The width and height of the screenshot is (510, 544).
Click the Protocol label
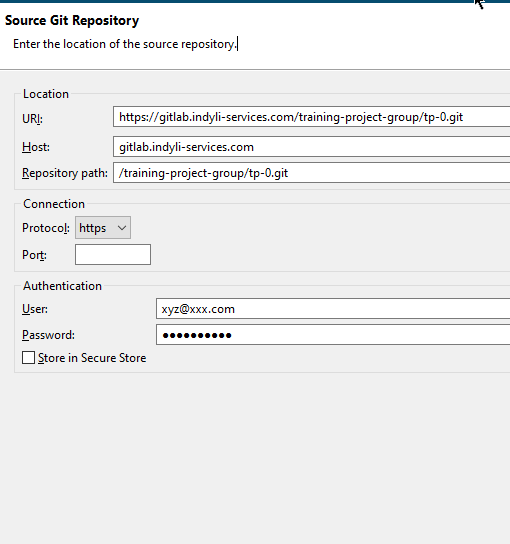point(46,228)
